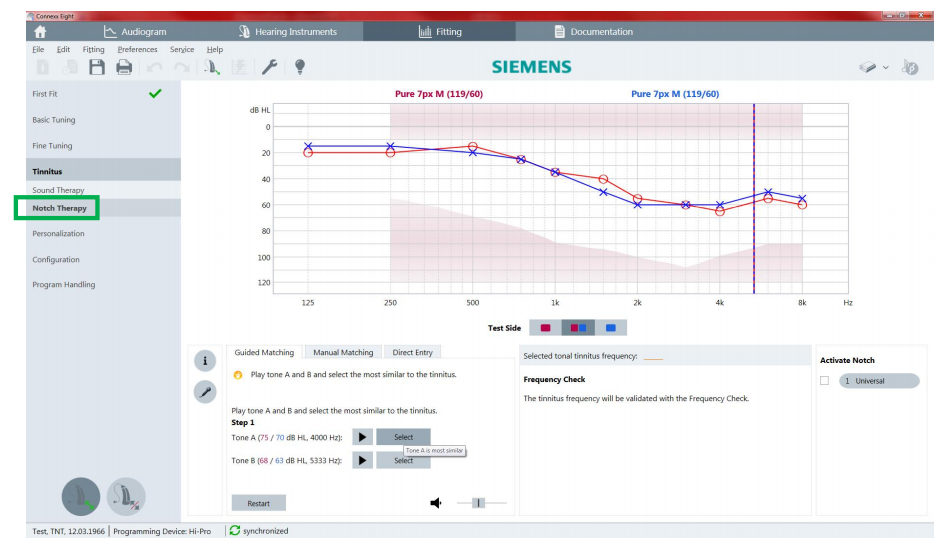The width and height of the screenshot is (945, 551).
Task: Open the Hearing Instruments tab
Action: pyautogui.click(x=287, y=32)
